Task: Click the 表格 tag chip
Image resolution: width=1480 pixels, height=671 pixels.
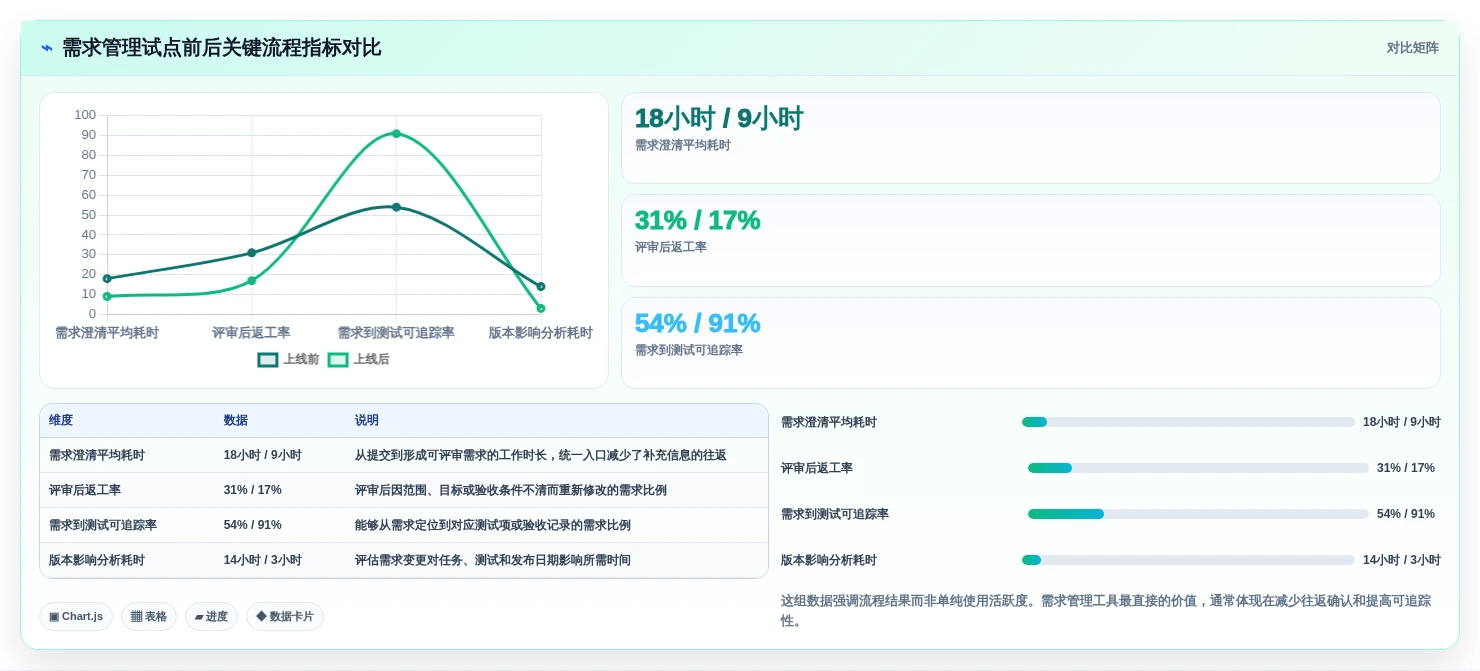Action: pyautogui.click(x=149, y=616)
